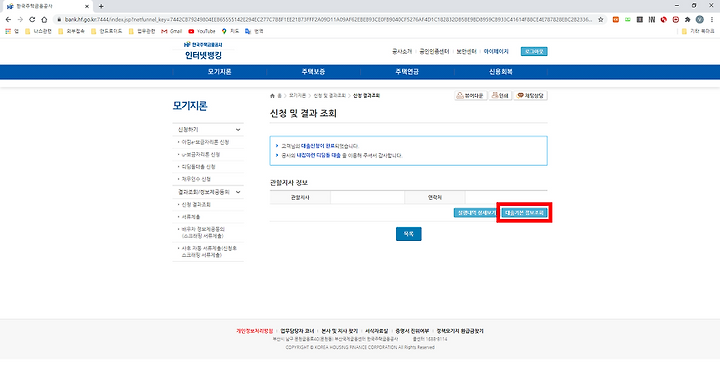Click the red circle arrow extension icon
720x389 pixels.
point(675,19)
